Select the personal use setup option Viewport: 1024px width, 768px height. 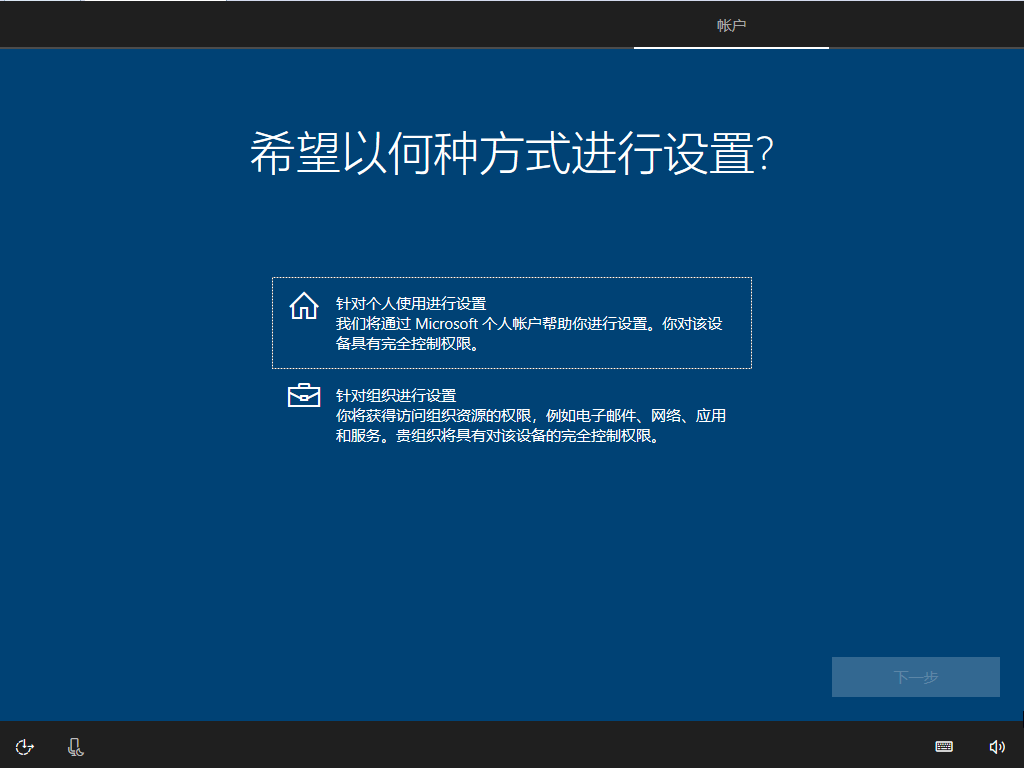(x=511, y=323)
